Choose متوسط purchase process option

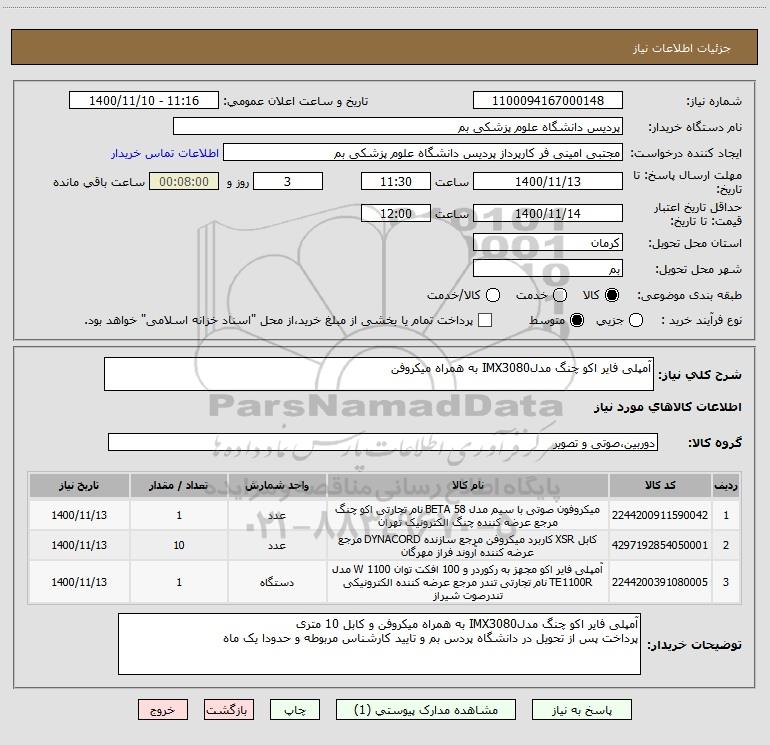click(577, 320)
